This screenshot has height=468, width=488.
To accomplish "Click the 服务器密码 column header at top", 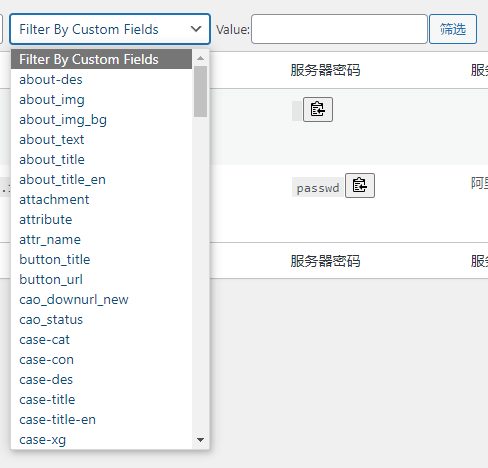I will point(325,70).
